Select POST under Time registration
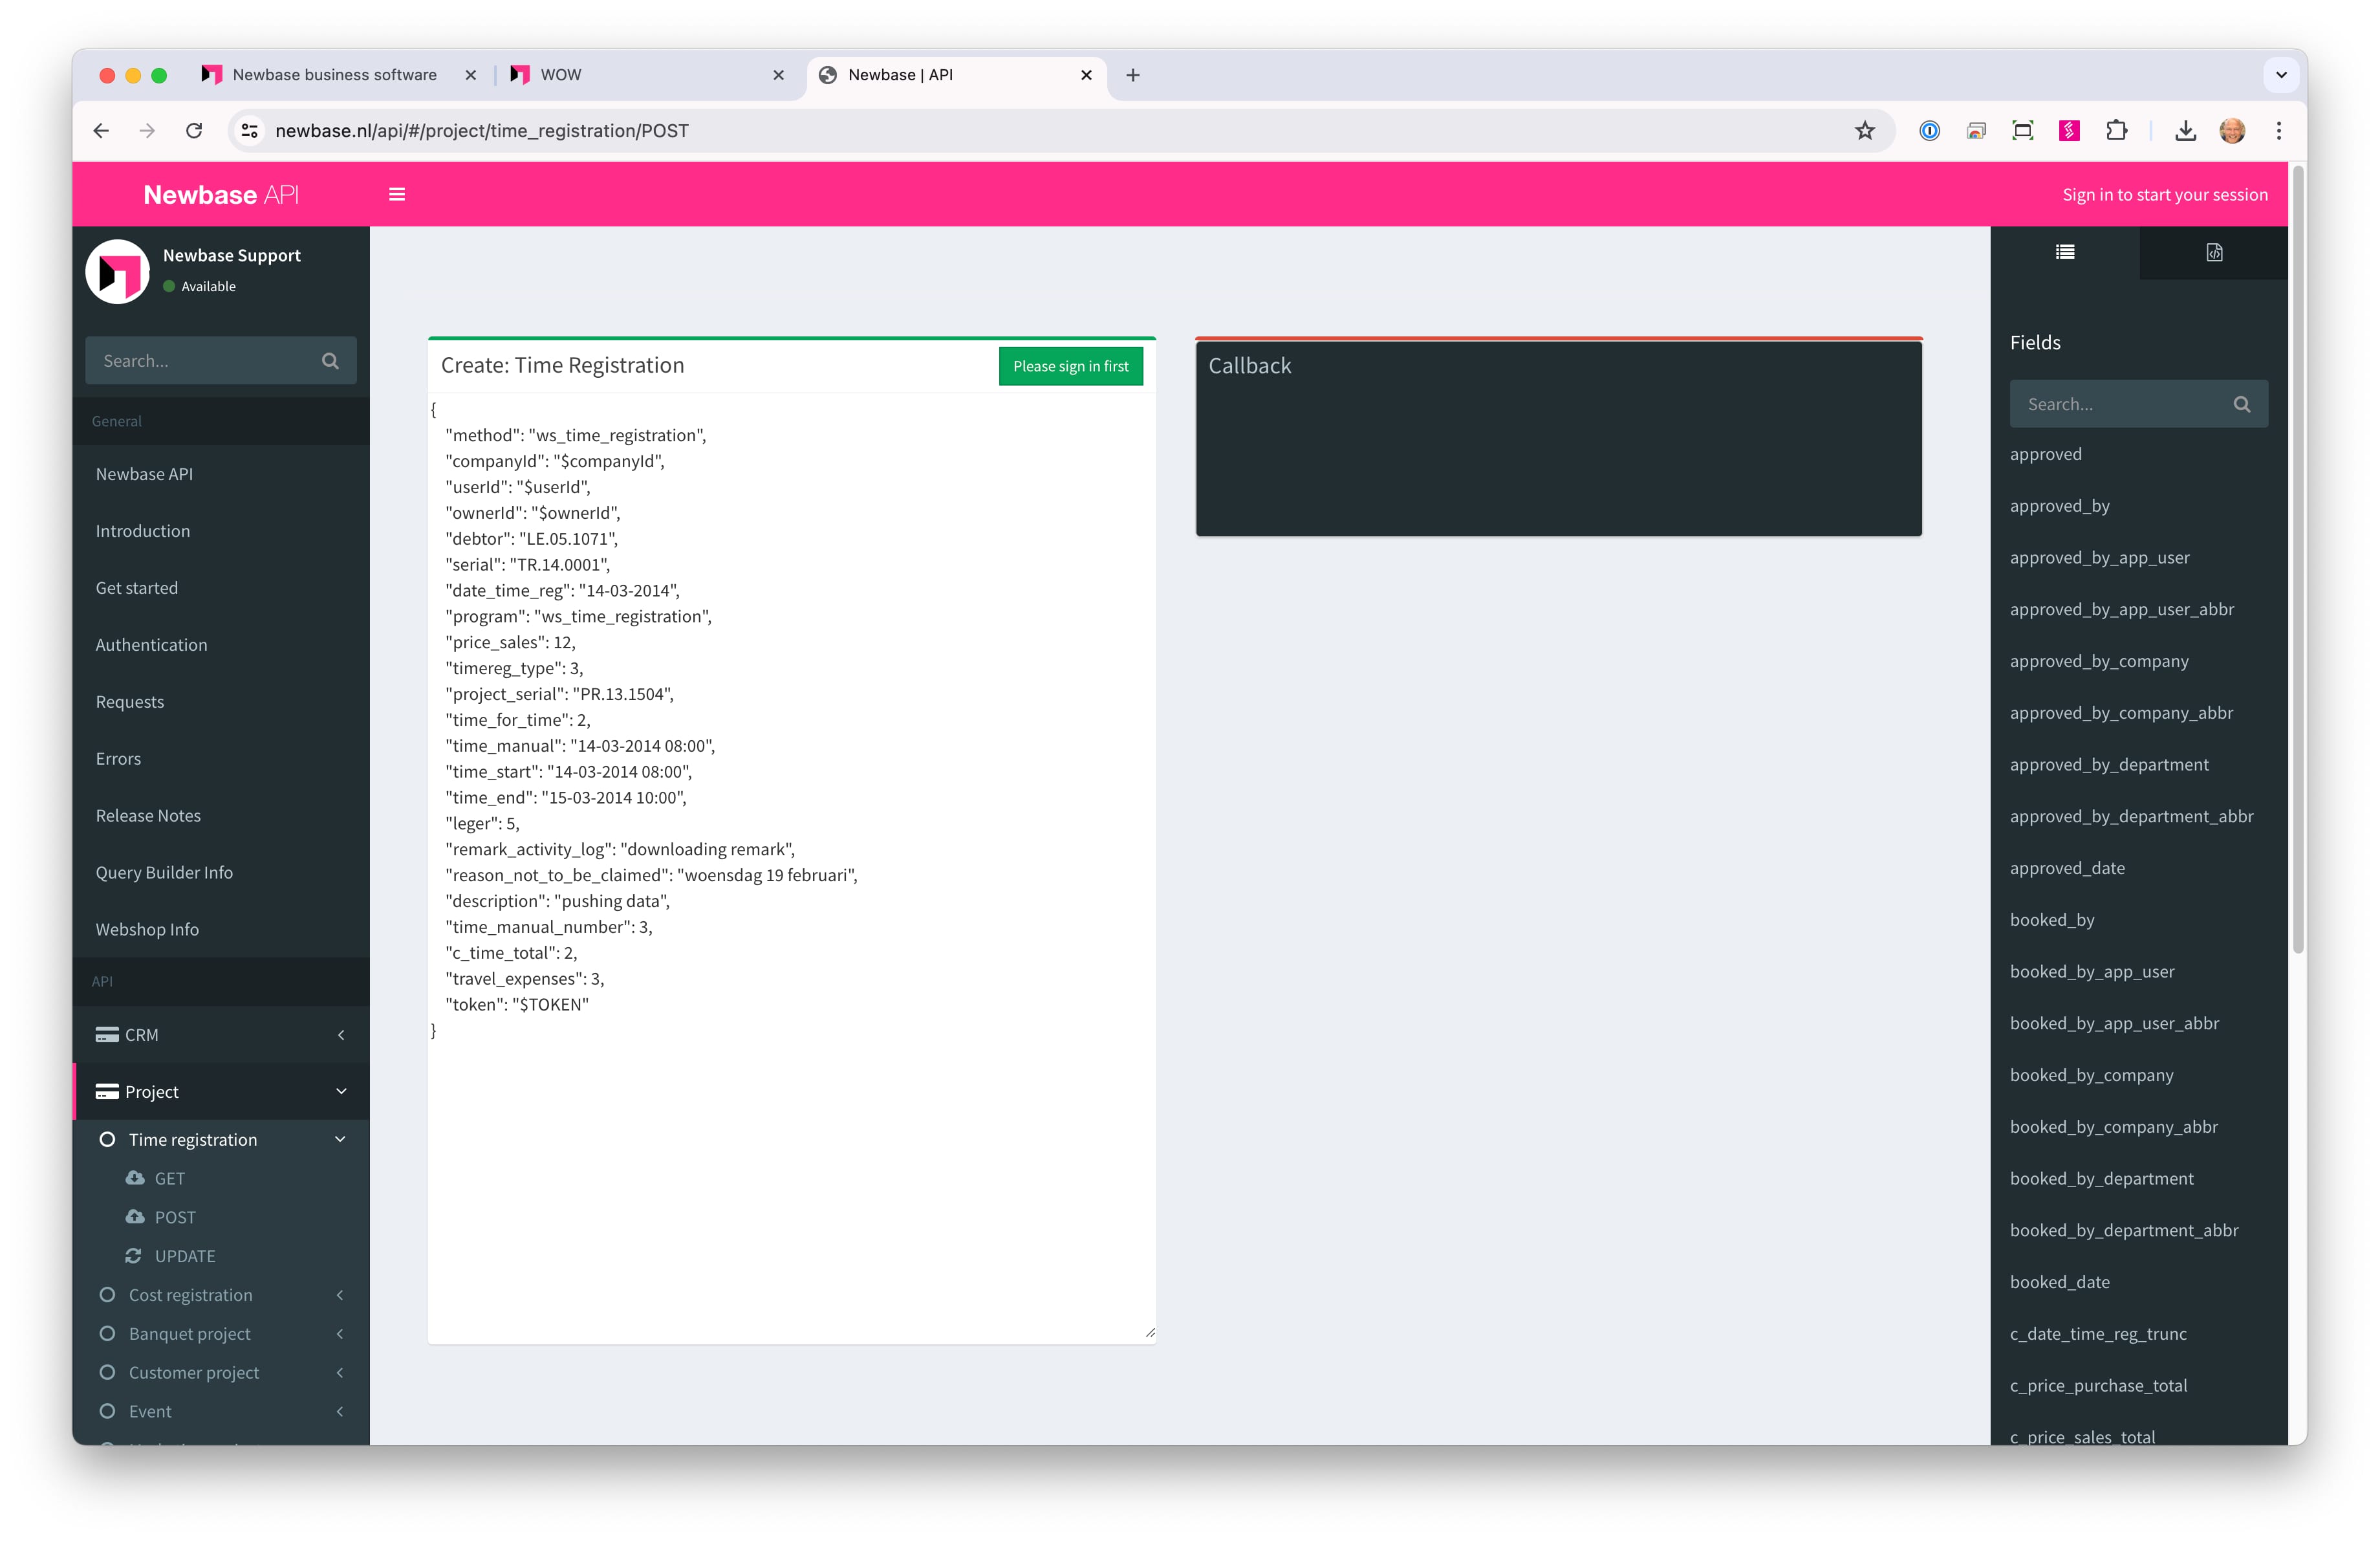The image size is (2380, 1541). coord(175,1217)
